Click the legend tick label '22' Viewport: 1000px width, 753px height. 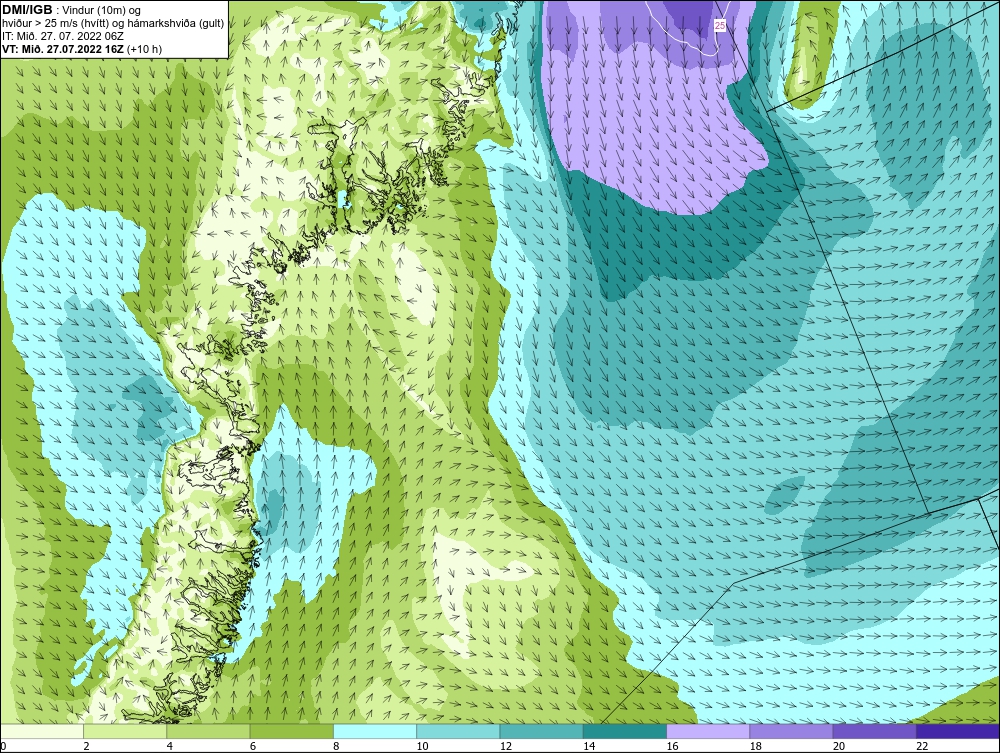(922, 746)
